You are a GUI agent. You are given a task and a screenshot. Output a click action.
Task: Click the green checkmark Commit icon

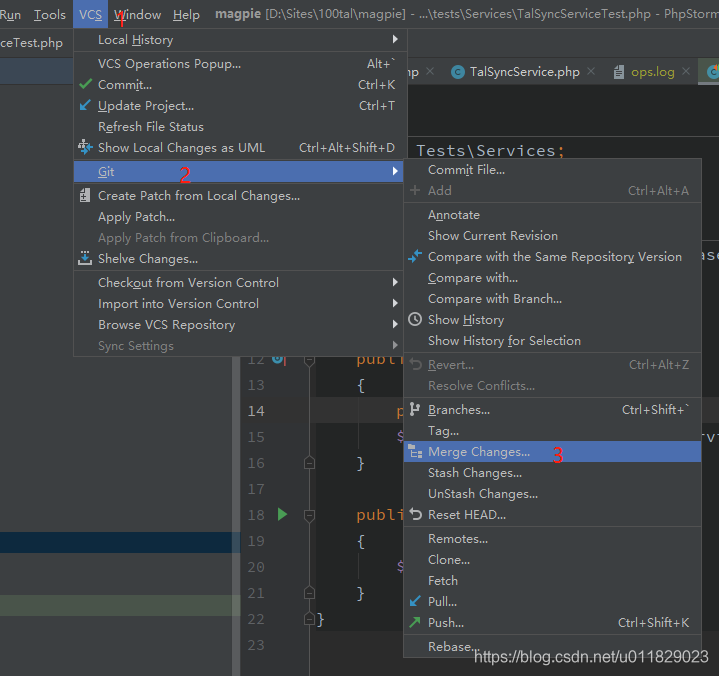[86, 84]
